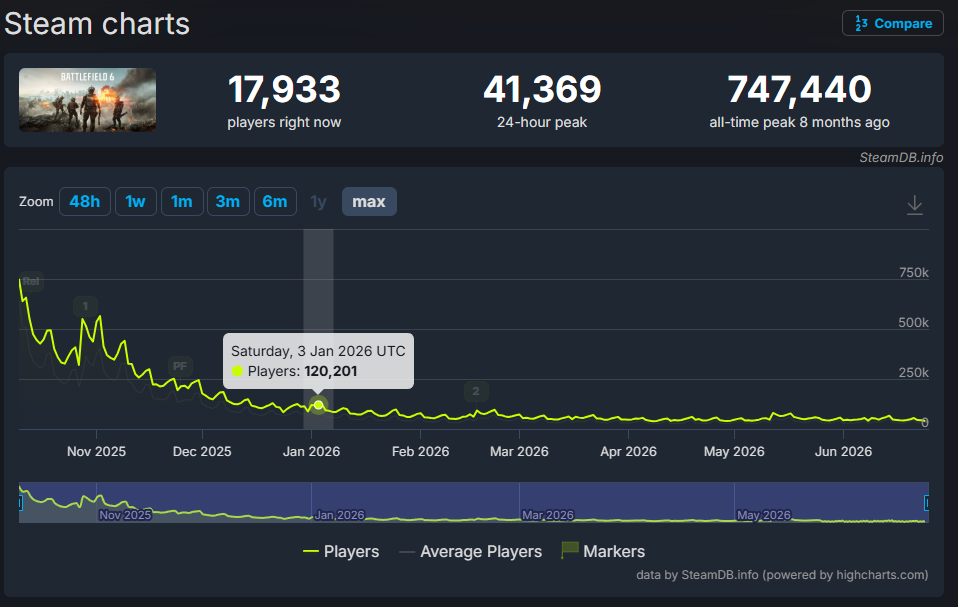Click the Nov 2025 x-axis label
The height and width of the screenshot is (607, 958).
pyautogui.click(x=97, y=451)
